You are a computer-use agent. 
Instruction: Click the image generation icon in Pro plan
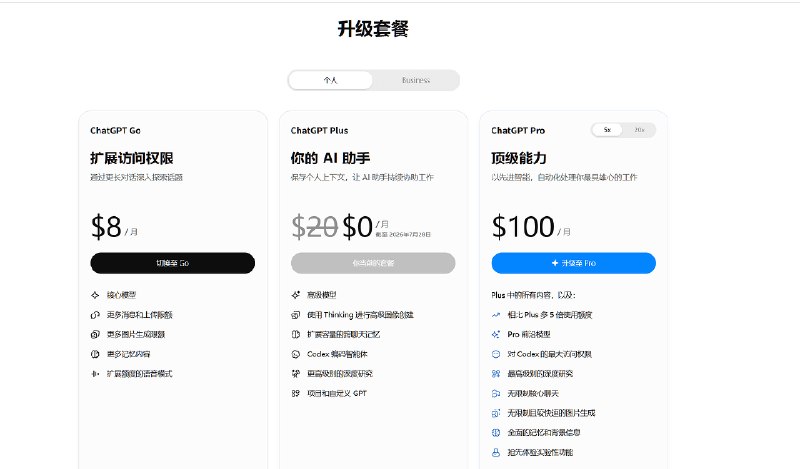[496, 413]
